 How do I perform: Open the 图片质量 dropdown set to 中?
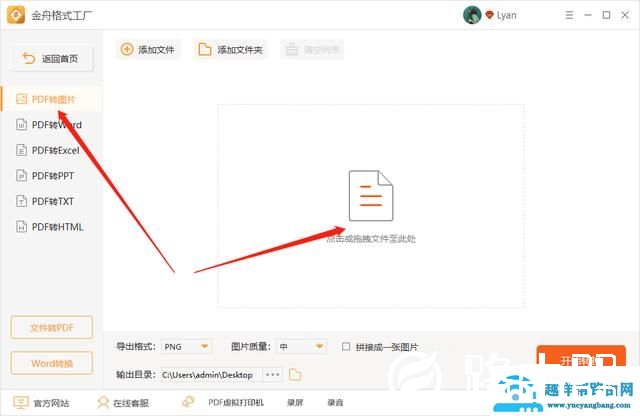301,347
